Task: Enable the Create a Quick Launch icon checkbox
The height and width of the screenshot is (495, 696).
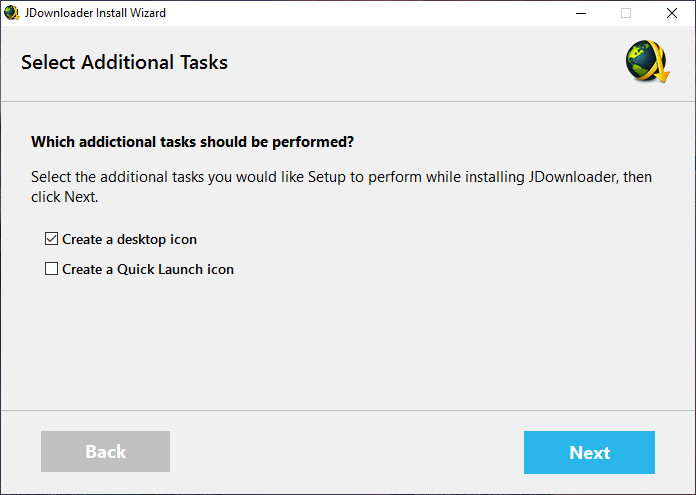Action: [52, 269]
